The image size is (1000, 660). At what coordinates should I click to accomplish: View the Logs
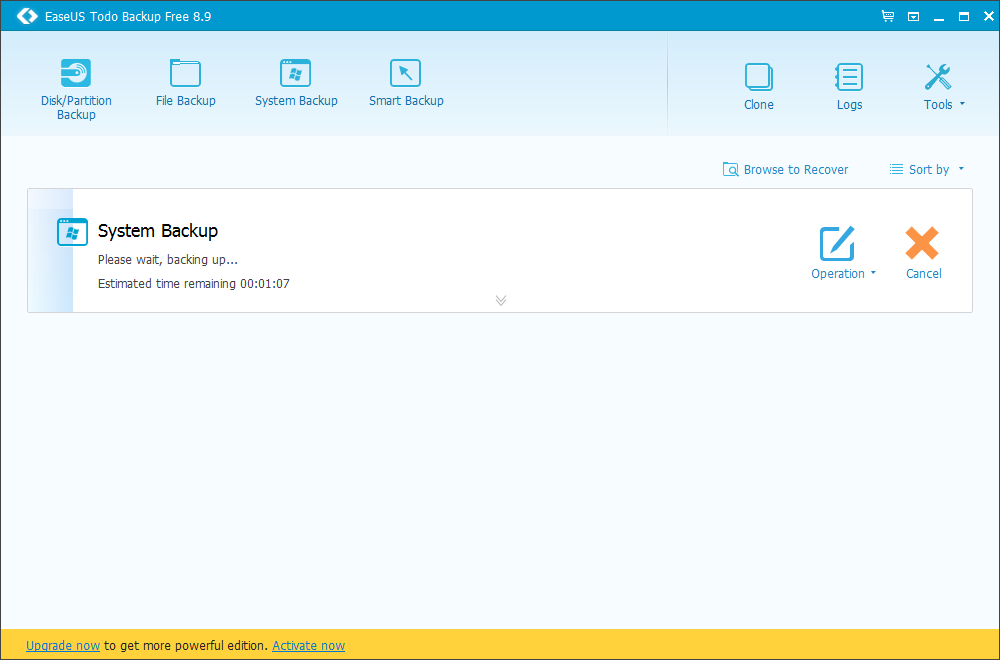point(849,87)
